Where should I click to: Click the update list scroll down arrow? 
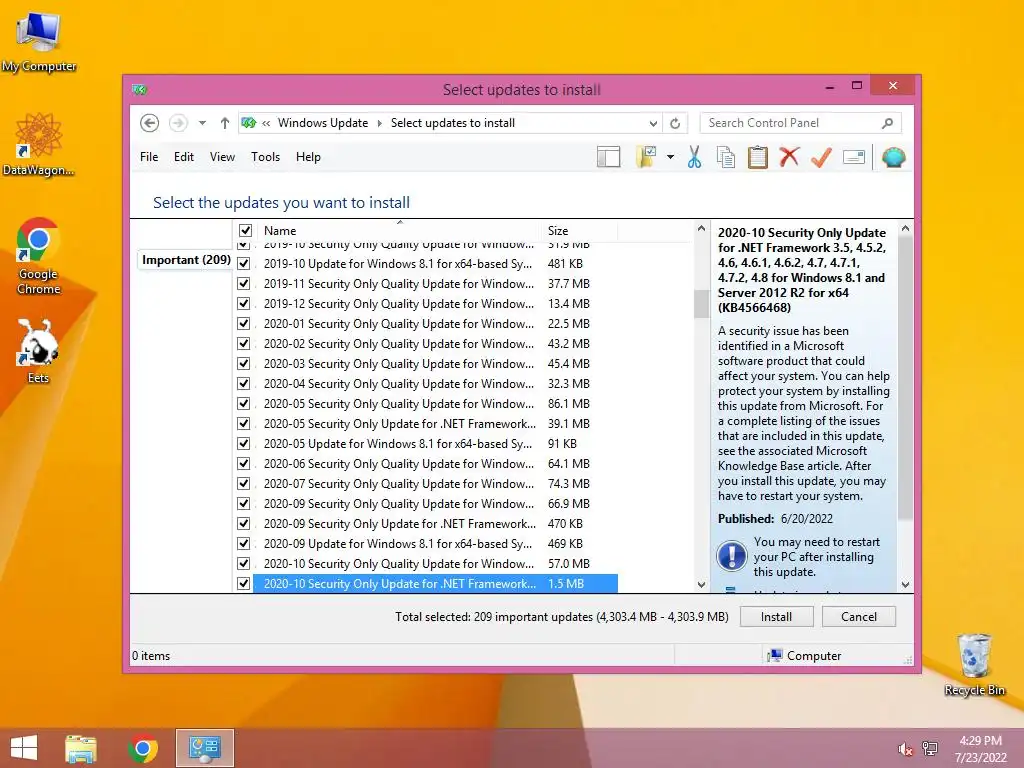click(x=701, y=584)
